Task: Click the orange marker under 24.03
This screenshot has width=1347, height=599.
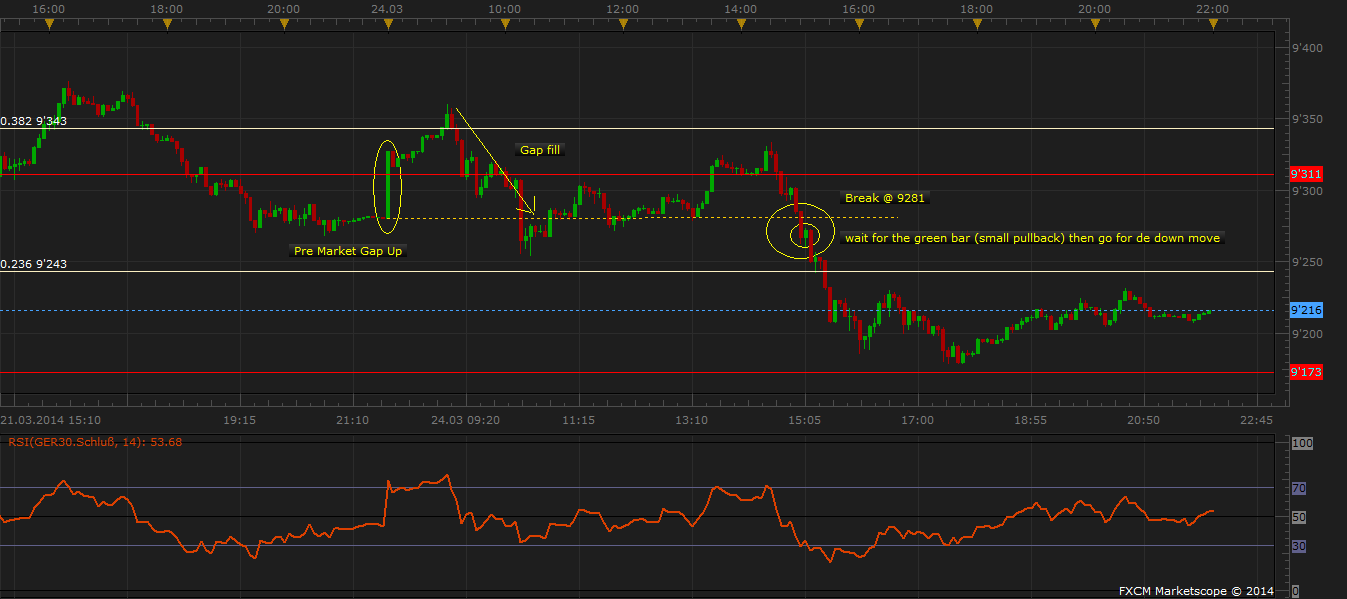Action: coord(387,24)
